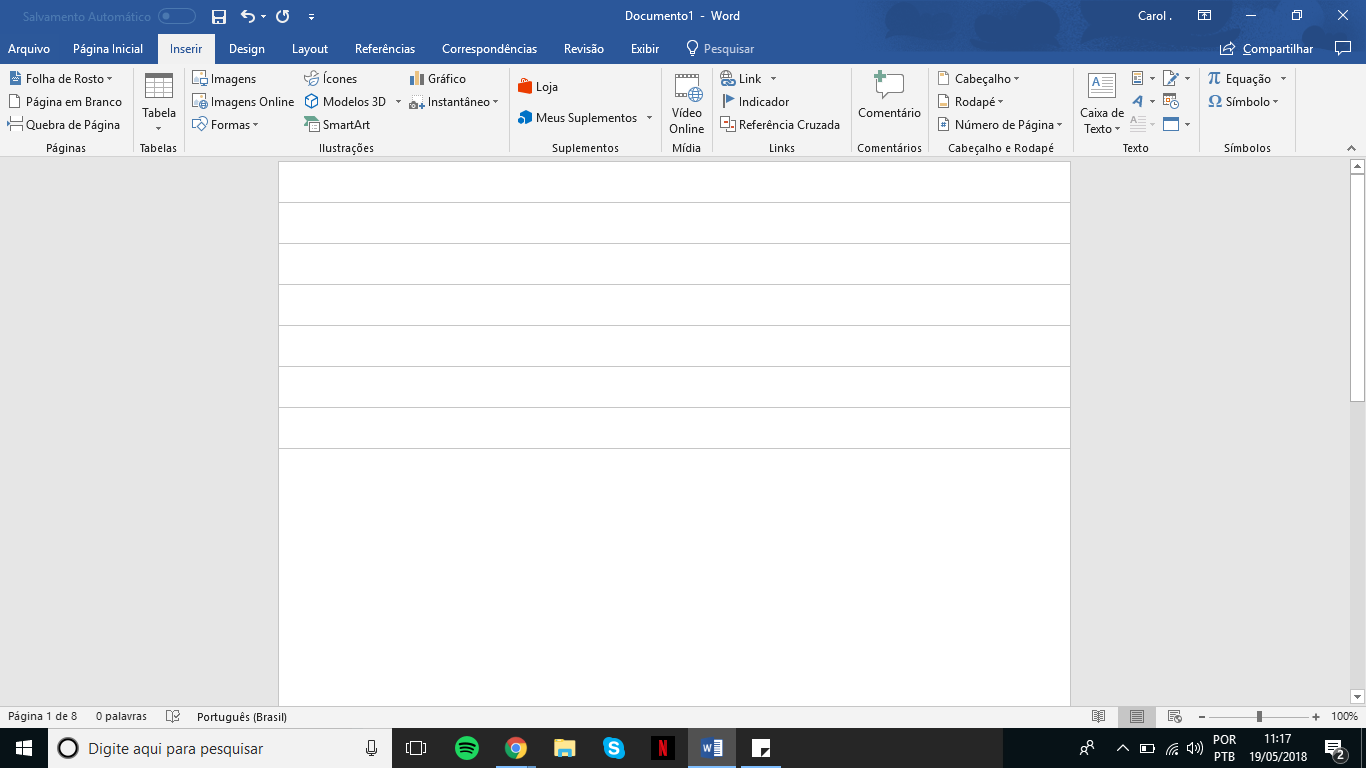
Task: Click the Modelos 3D button
Action: 346,101
